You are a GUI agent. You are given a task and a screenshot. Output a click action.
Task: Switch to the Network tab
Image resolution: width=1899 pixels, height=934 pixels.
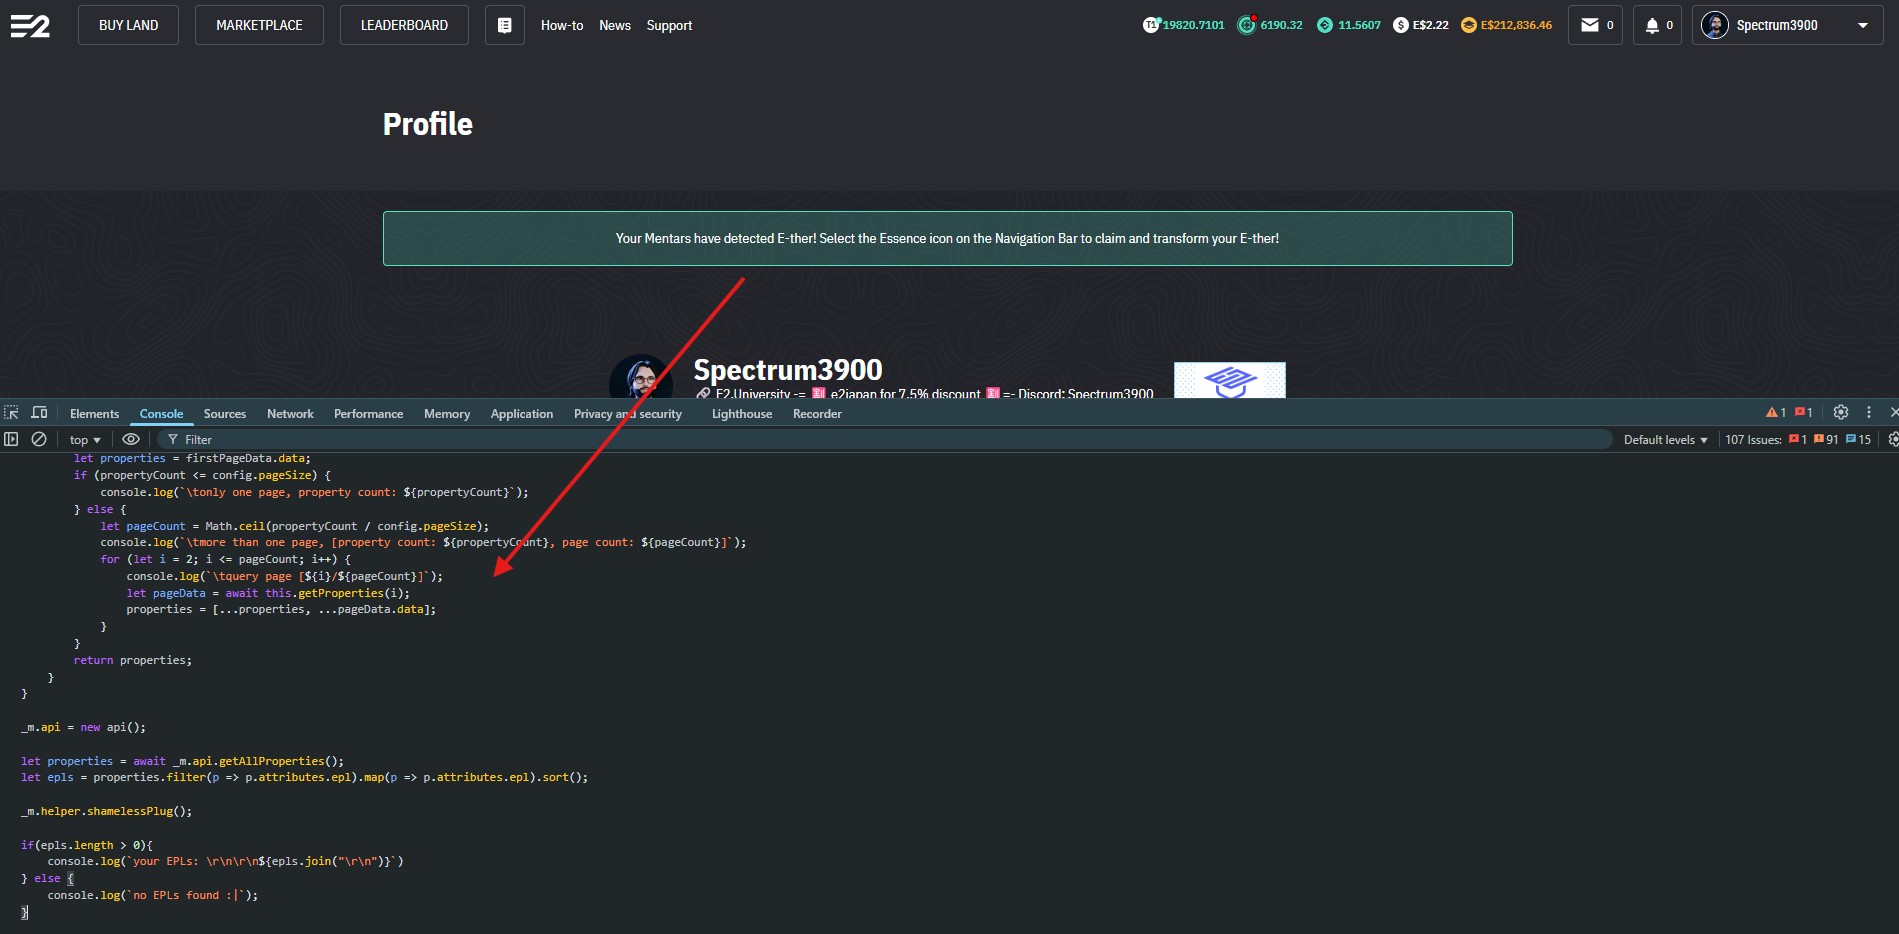pyautogui.click(x=290, y=414)
